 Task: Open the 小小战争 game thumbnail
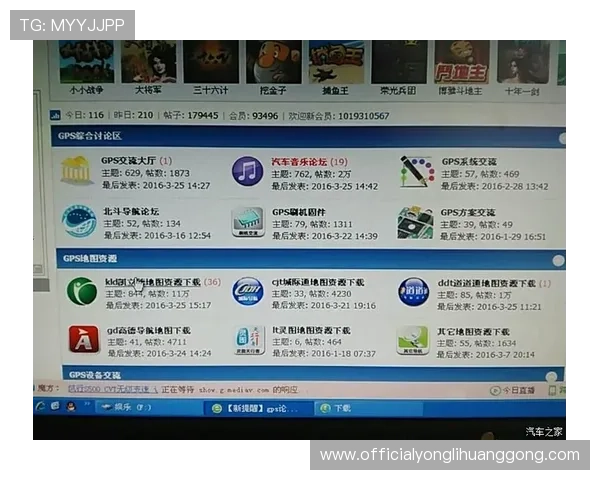86,62
